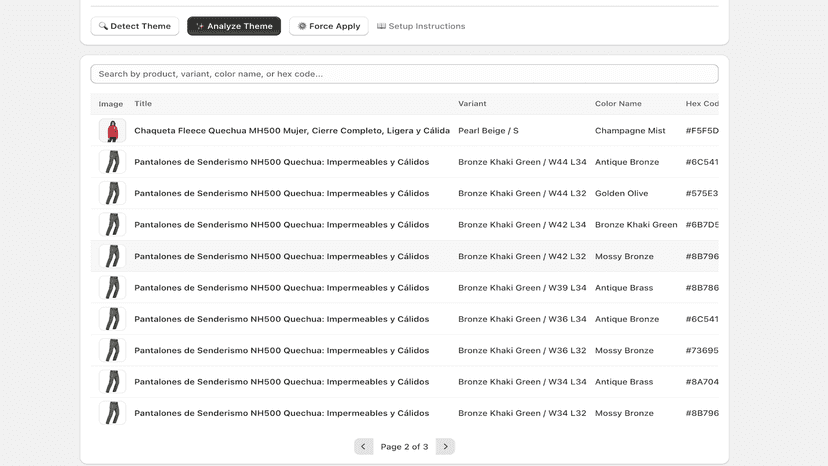This screenshot has width=828, height=466.
Task: Open the red fleece jacket thumbnail
Action: click(x=112, y=131)
